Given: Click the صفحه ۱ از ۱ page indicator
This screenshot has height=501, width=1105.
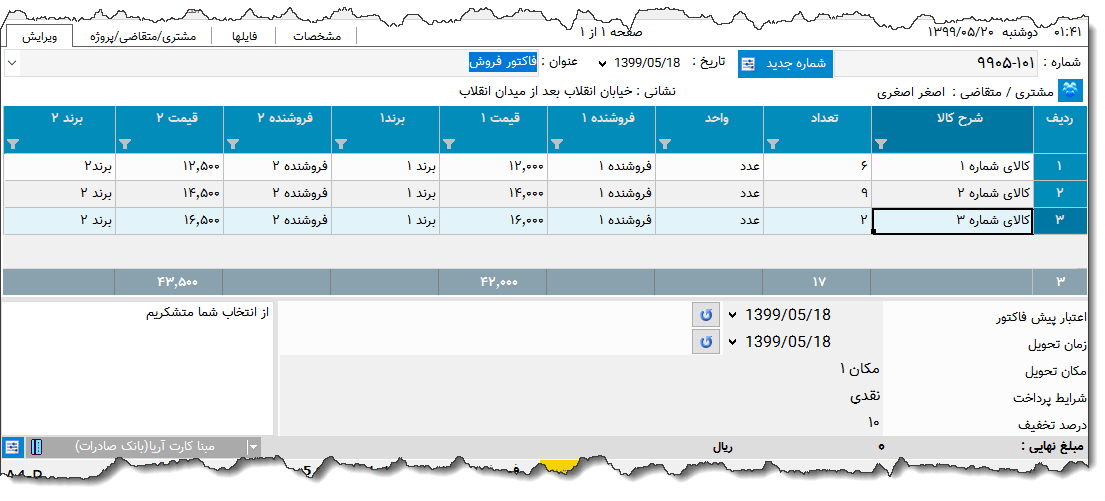Looking at the screenshot, I should tap(611, 32).
